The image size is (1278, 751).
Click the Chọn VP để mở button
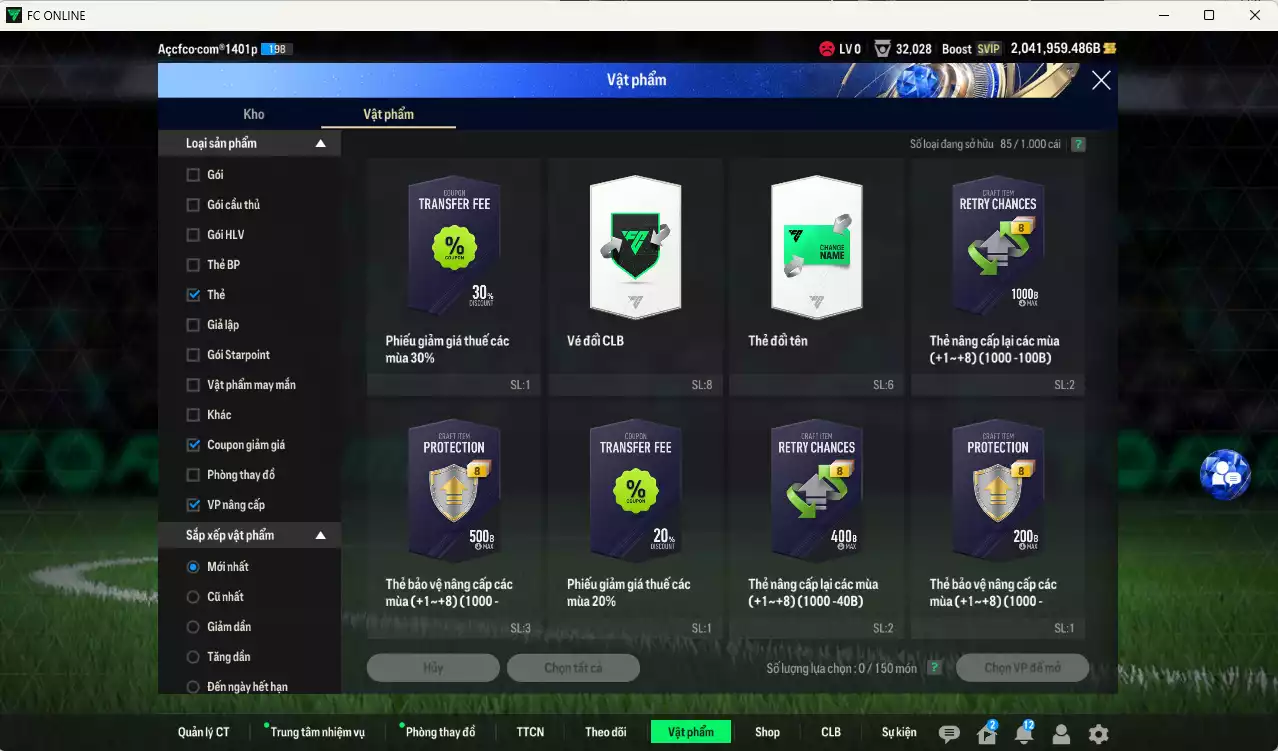(x=1022, y=668)
